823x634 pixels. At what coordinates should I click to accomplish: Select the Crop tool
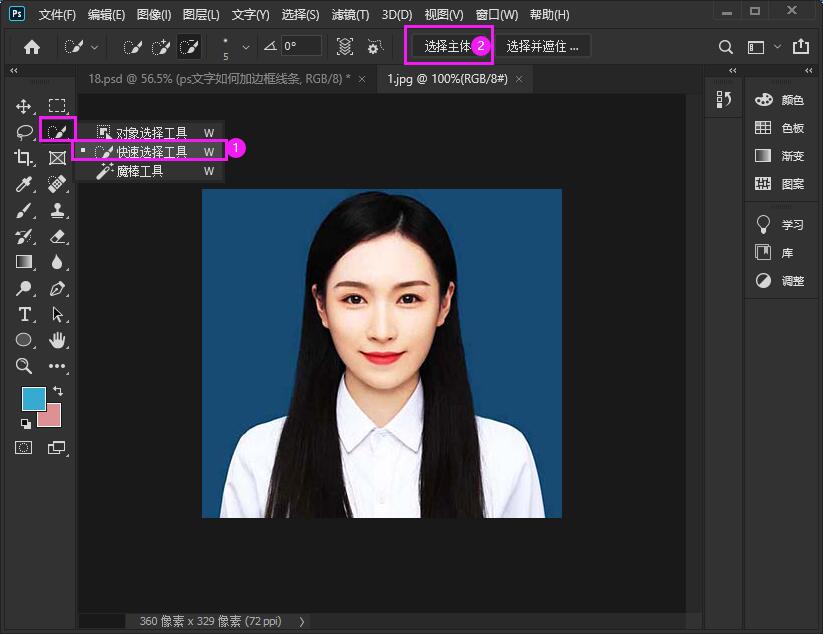pos(24,157)
